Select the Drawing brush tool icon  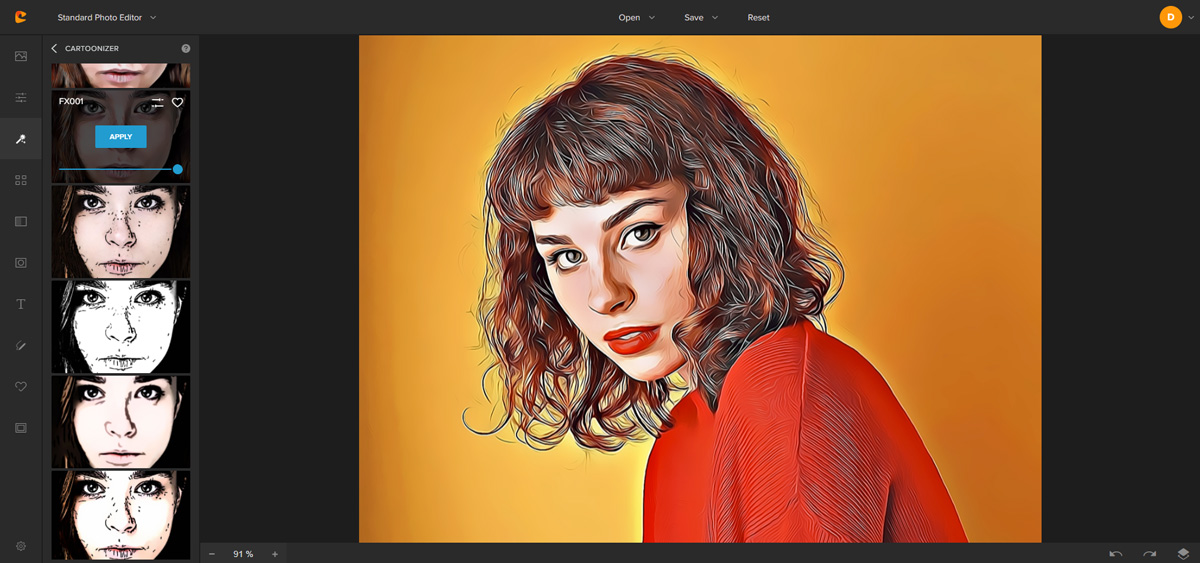(20, 346)
